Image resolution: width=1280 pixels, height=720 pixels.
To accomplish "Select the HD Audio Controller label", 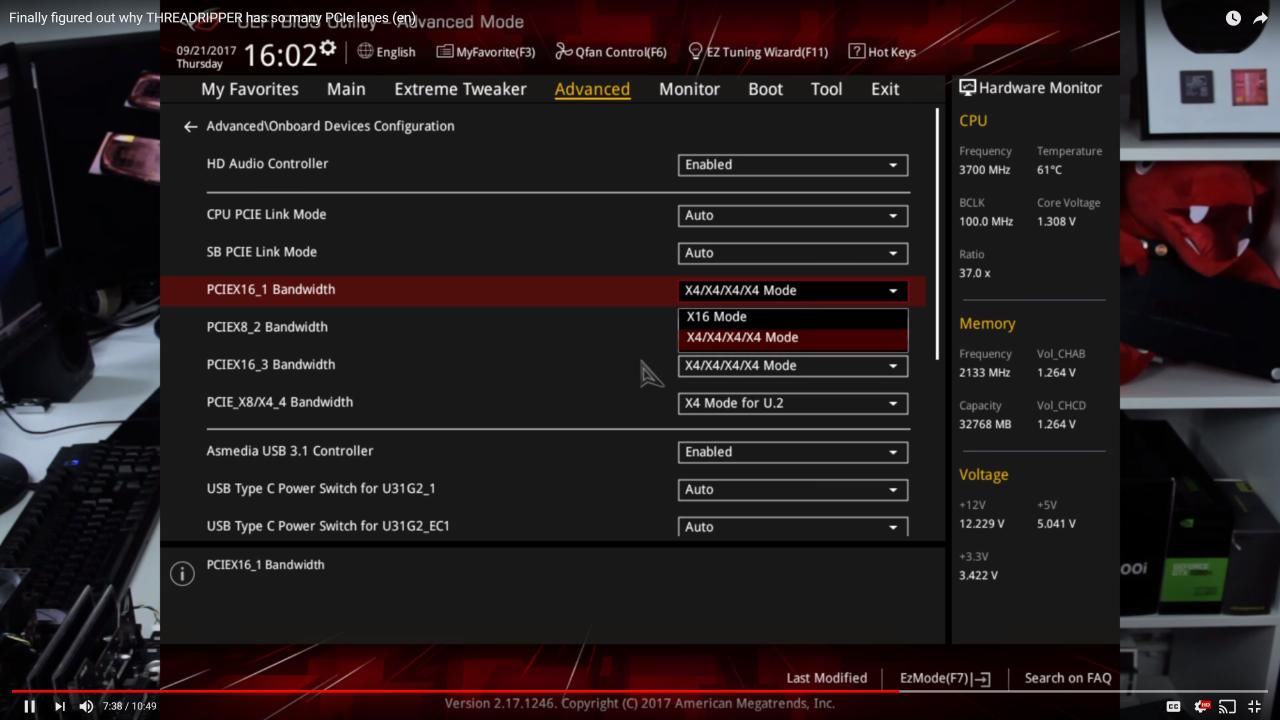I will coord(267,164).
